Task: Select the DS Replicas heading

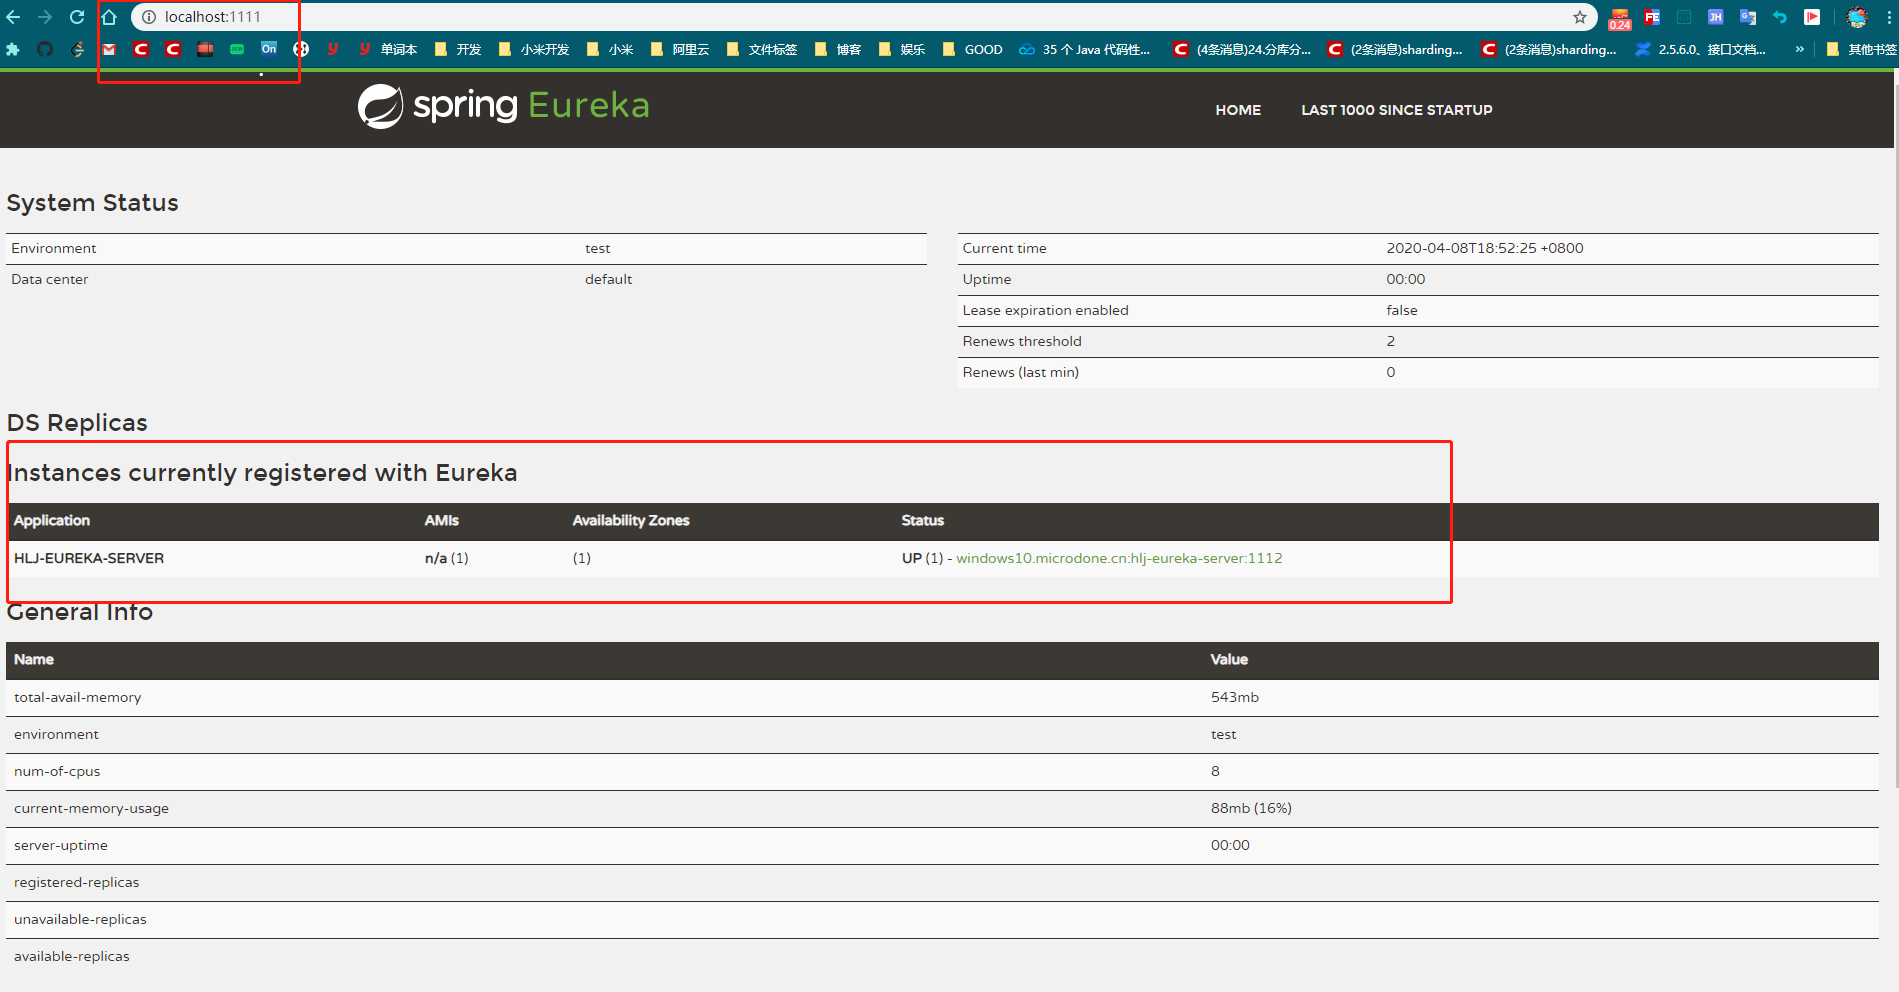Action: click(x=77, y=423)
